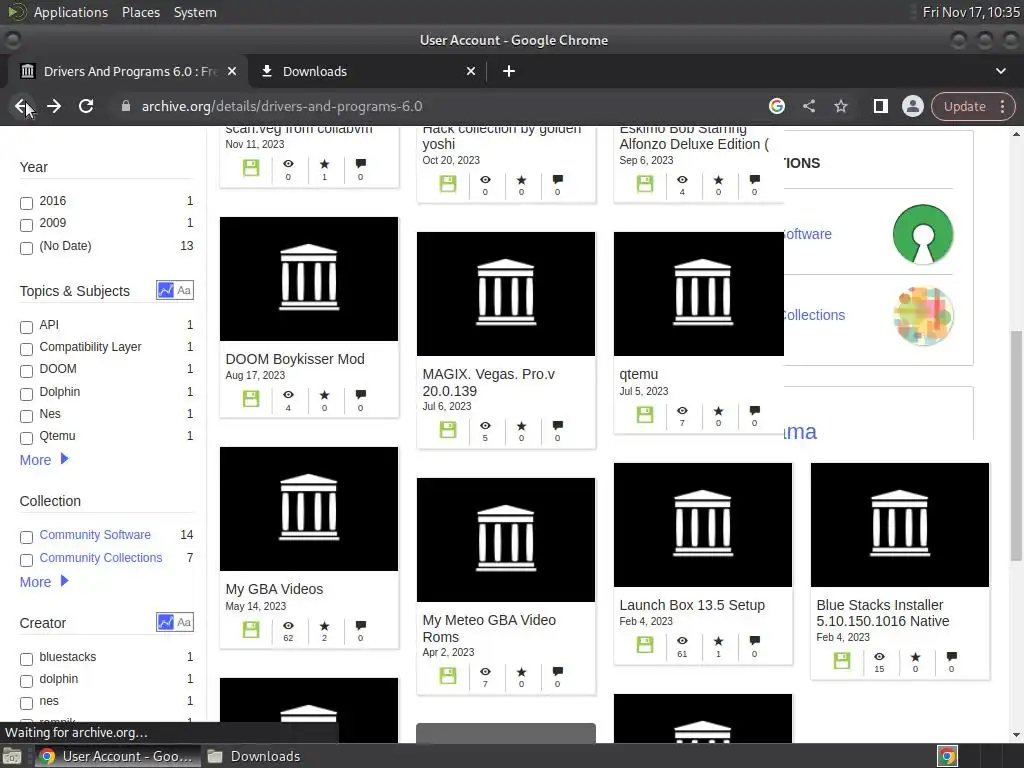Enable the API topic filter
The width and height of the screenshot is (1024, 768).
point(26,327)
